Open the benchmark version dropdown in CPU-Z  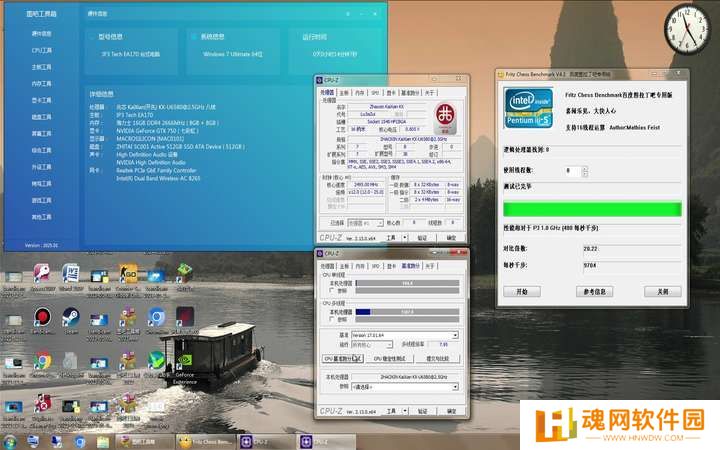tap(405, 335)
